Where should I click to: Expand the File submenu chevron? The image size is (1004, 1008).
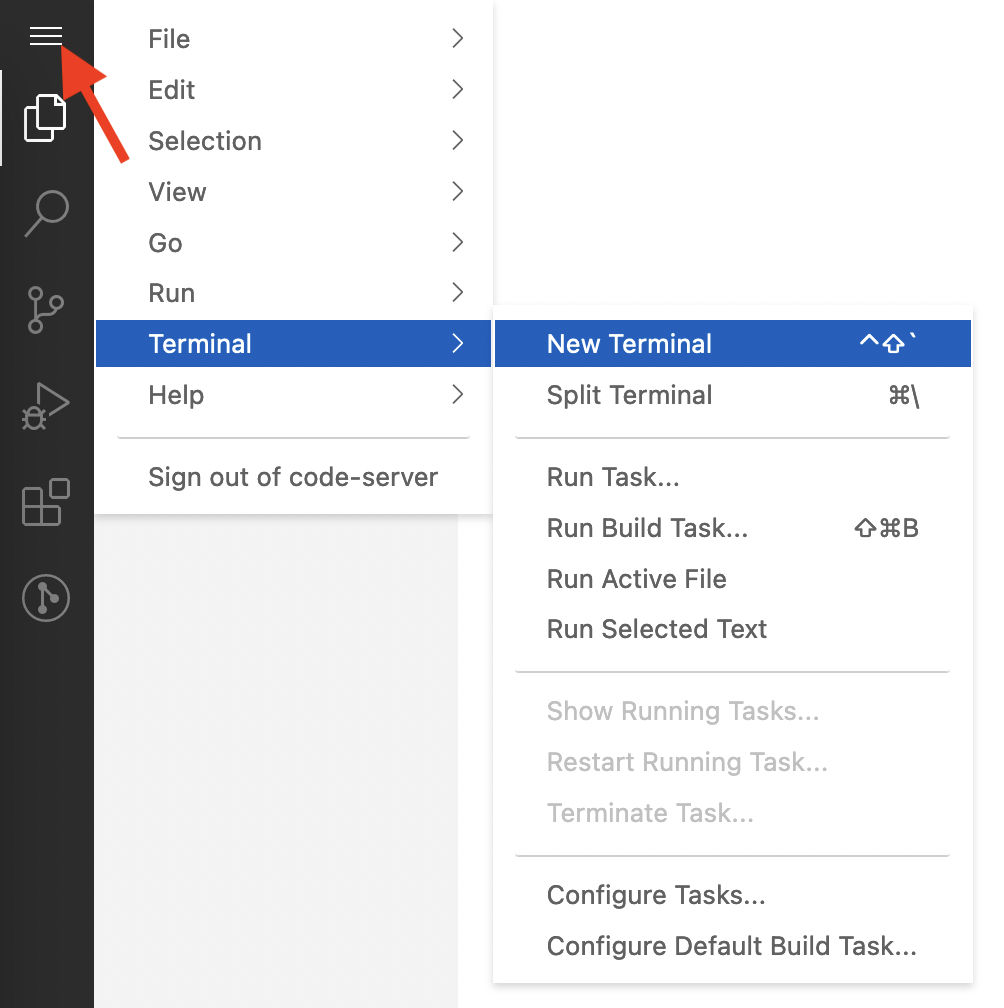457,39
